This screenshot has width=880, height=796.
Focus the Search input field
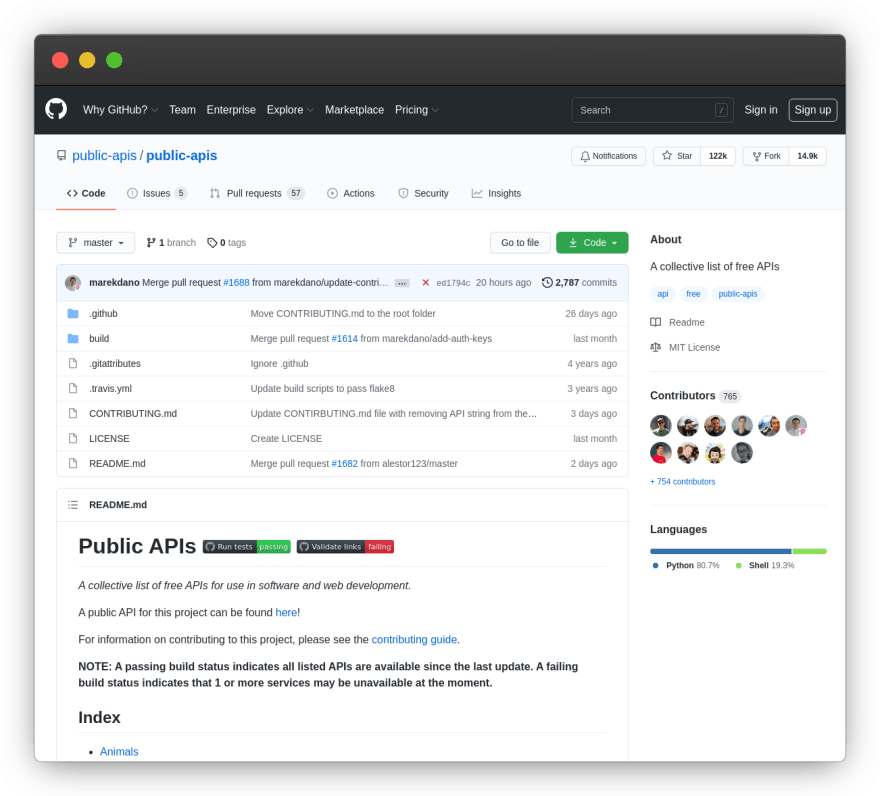coord(652,110)
